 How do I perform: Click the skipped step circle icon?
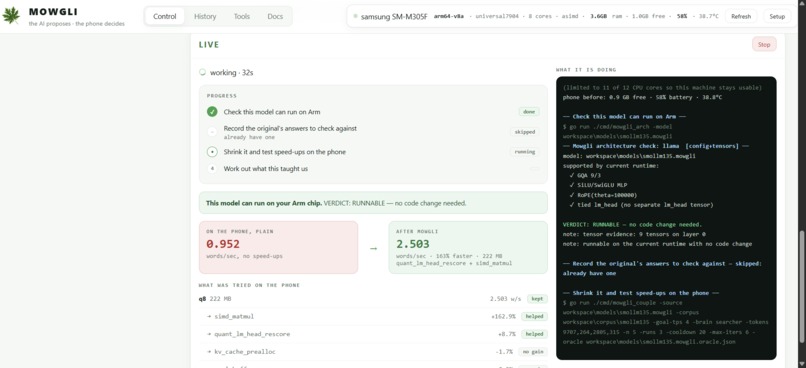click(x=212, y=132)
